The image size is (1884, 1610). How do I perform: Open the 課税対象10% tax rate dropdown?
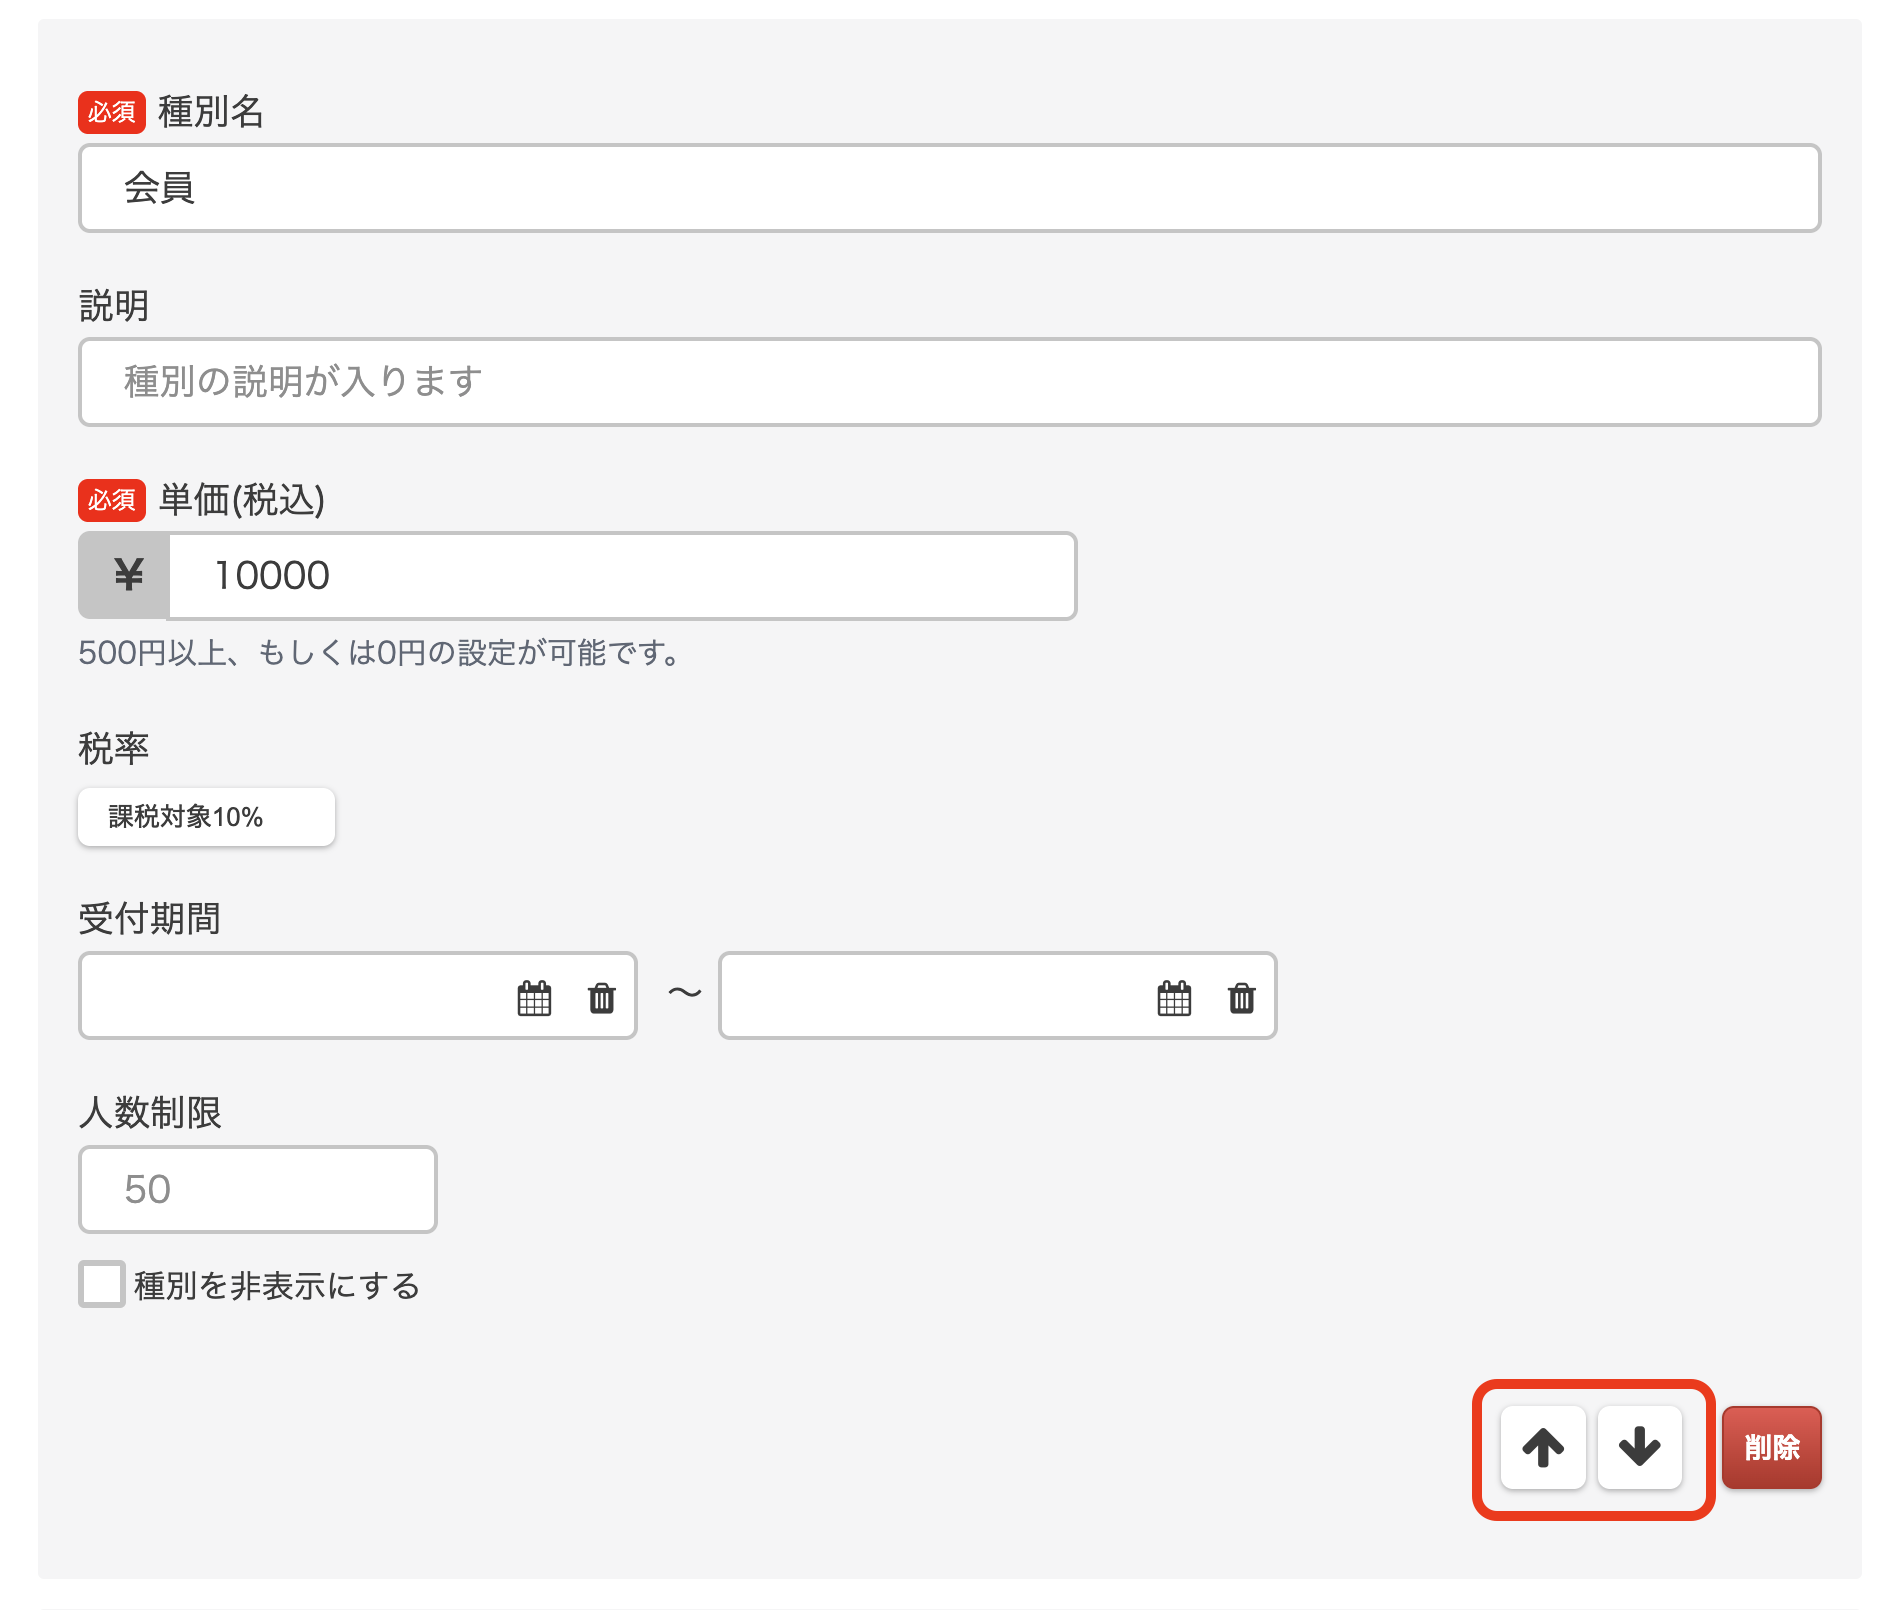pyautogui.click(x=206, y=817)
